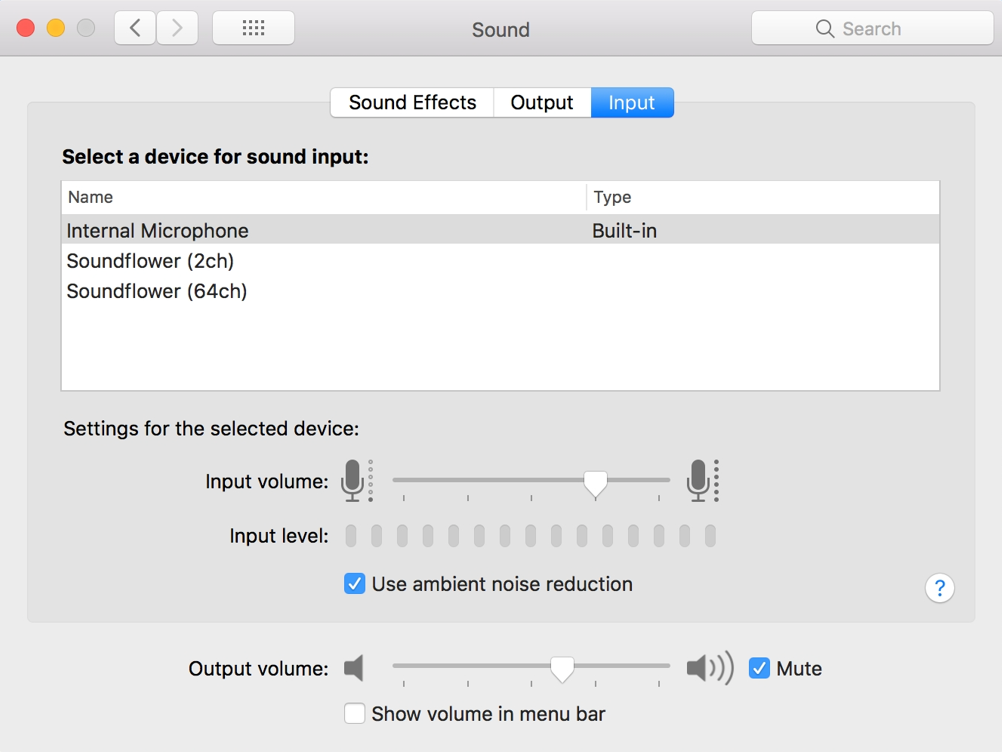
Task: Click the loud speaker icon near Mute
Action: [709, 668]
